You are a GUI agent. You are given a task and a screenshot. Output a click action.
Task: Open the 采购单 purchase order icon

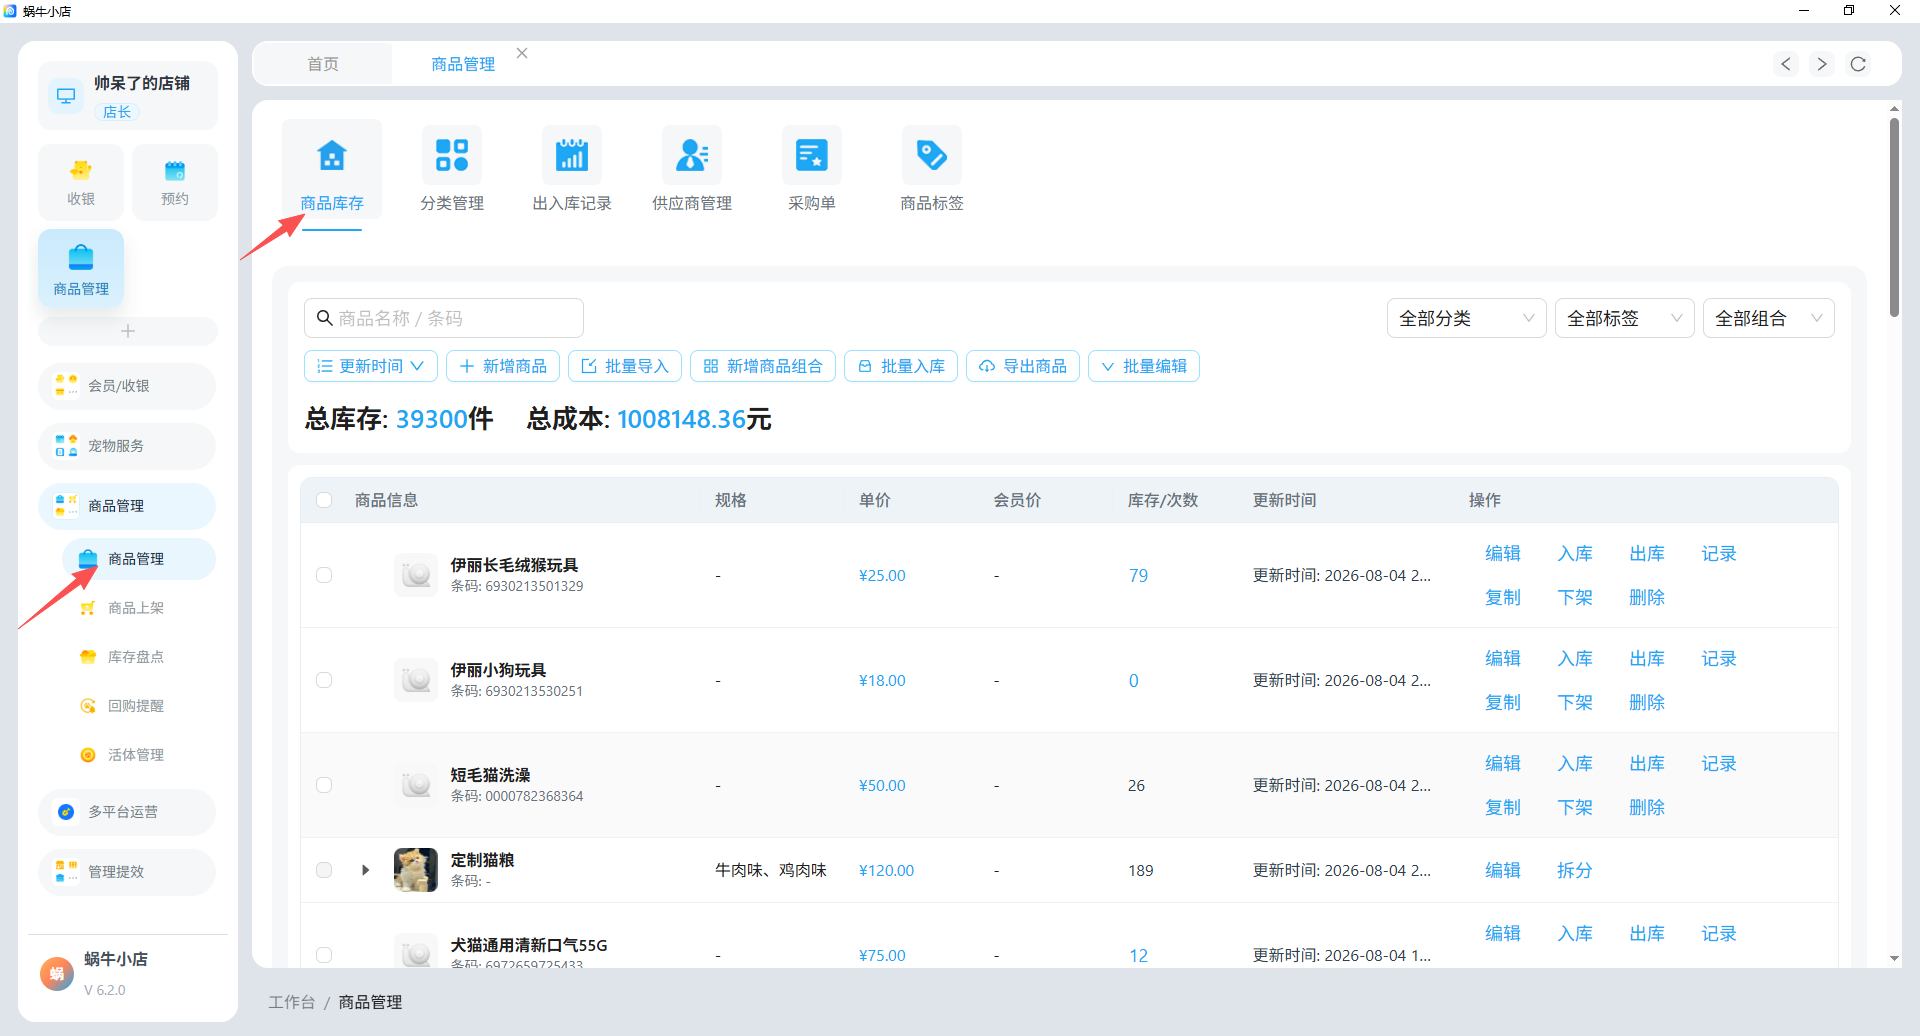[x=812, y=156]
